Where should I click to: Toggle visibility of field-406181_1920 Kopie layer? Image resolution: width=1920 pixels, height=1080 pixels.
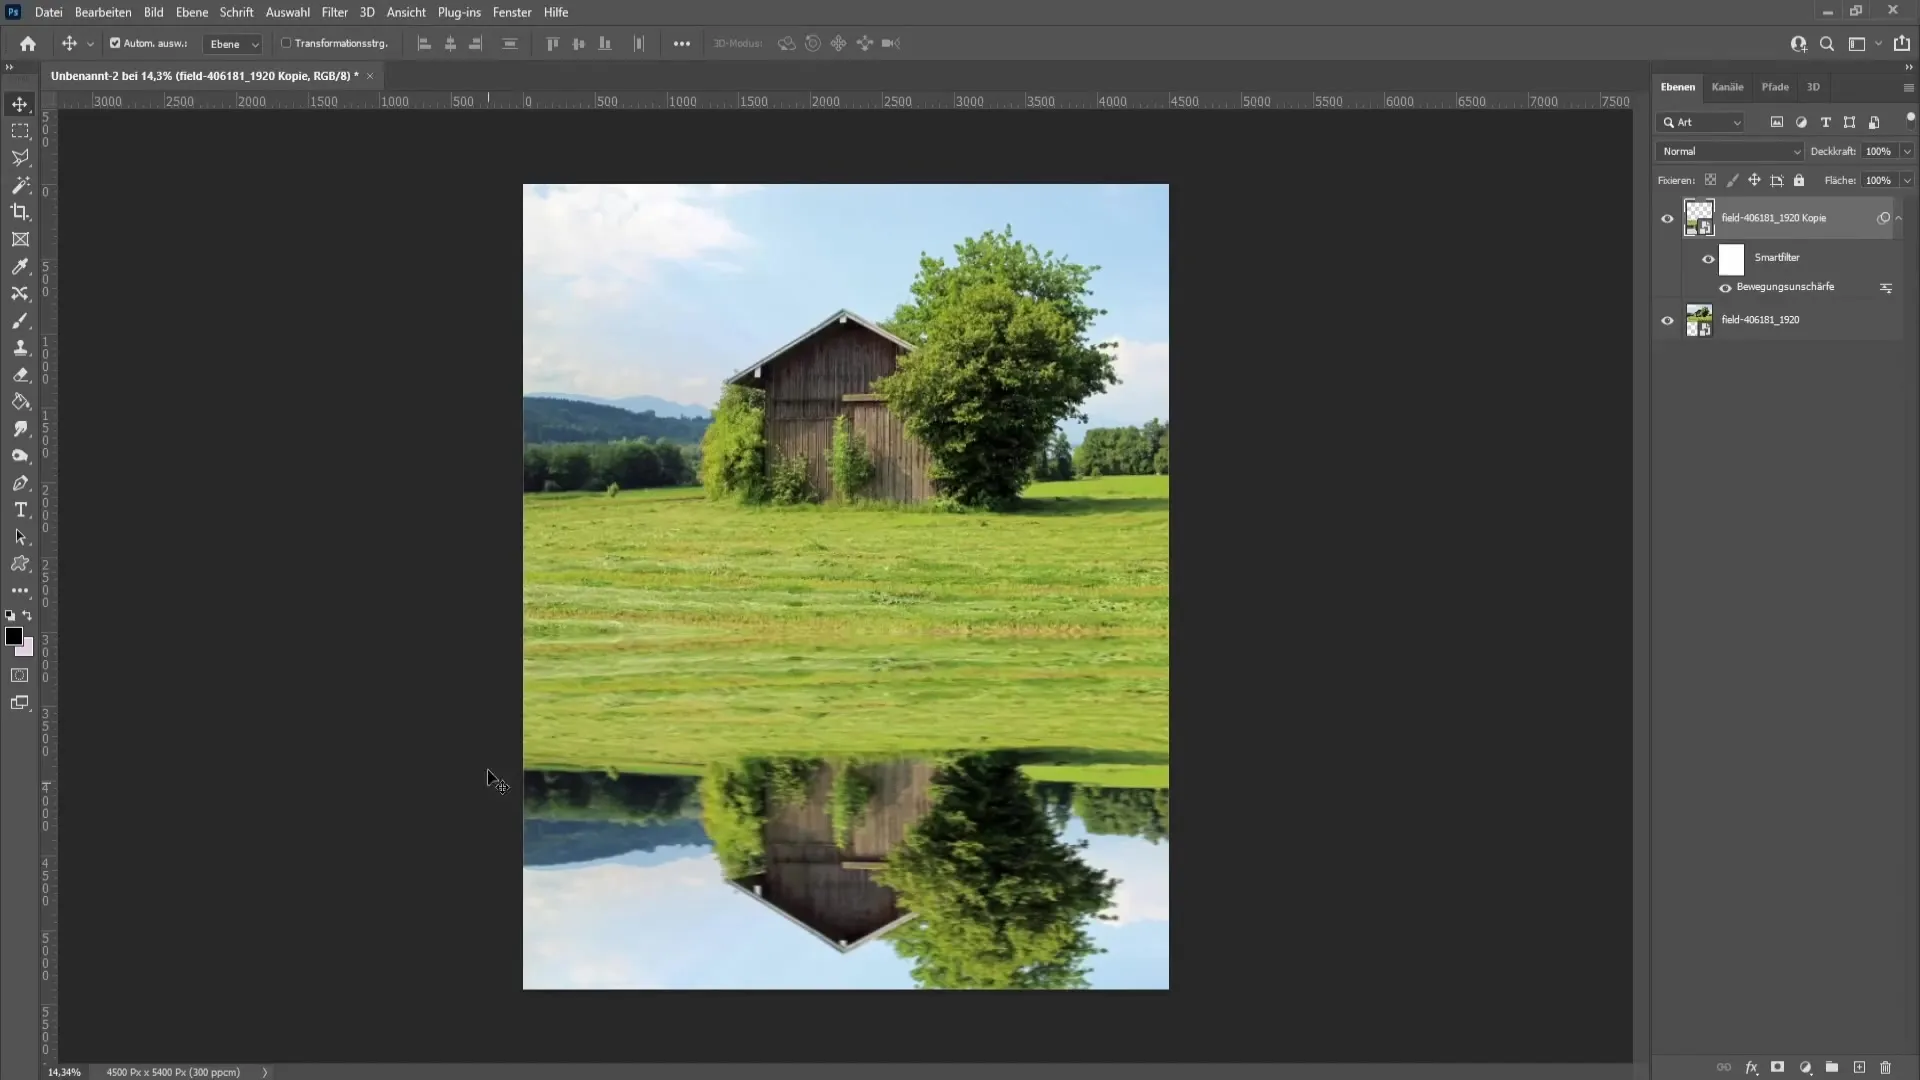[x=1668, y=218]
